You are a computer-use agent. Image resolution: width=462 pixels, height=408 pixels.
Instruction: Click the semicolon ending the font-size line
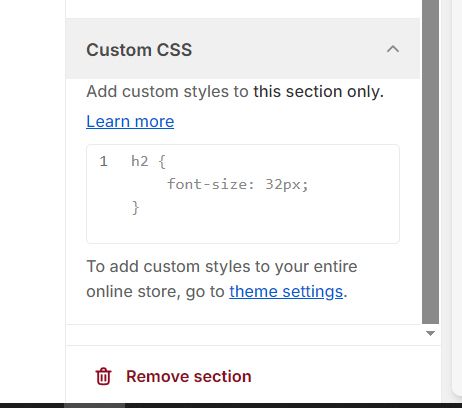pos(305,185)
